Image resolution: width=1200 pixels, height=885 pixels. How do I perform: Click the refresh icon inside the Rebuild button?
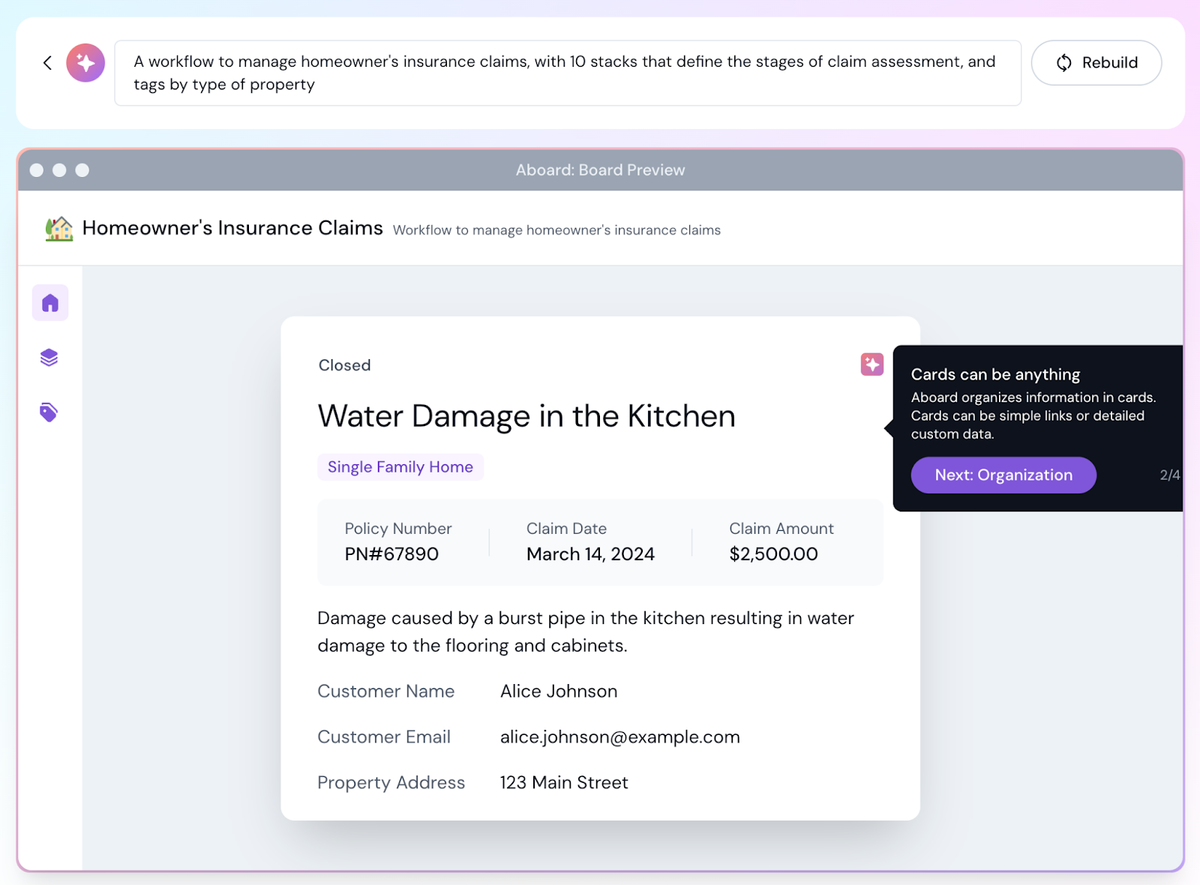click(1063, 62)
